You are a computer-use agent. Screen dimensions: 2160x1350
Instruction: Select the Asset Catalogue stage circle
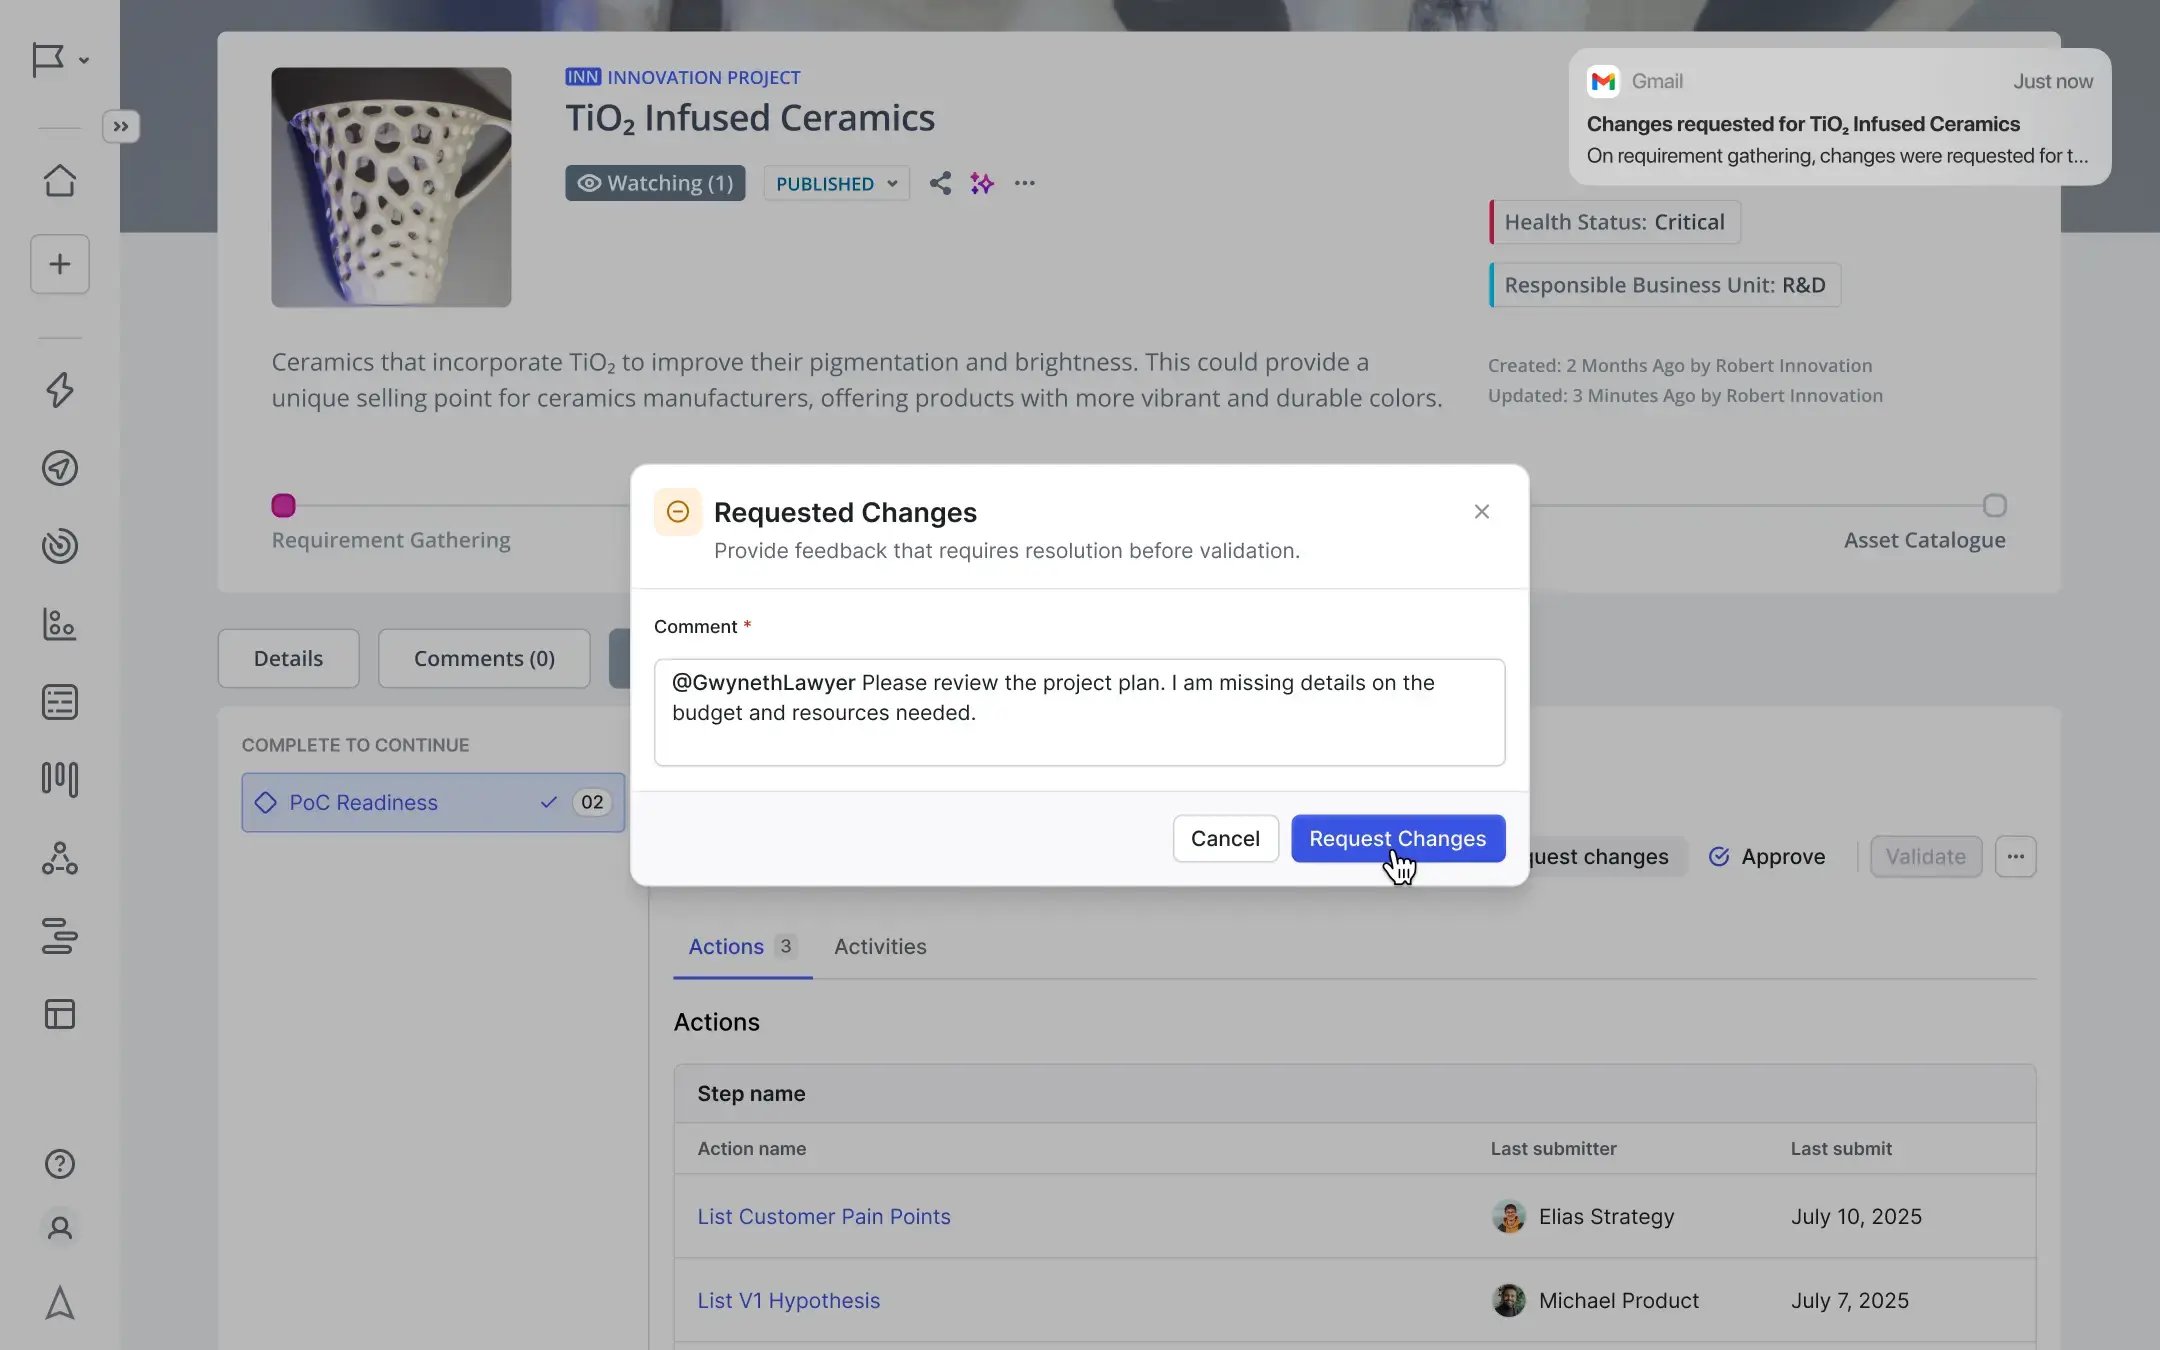pos(1994,506)
